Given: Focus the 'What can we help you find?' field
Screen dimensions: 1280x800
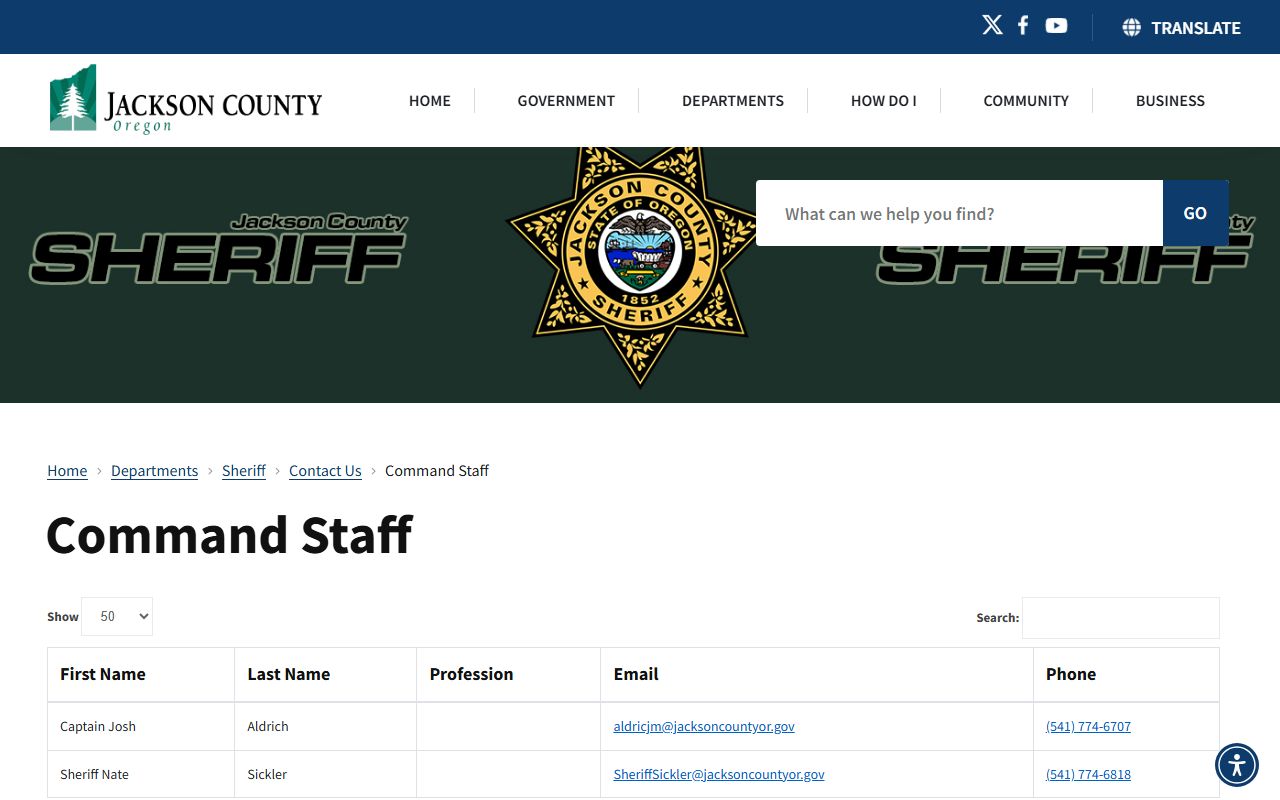Looking at the screenshot, I should click(959, 213).
